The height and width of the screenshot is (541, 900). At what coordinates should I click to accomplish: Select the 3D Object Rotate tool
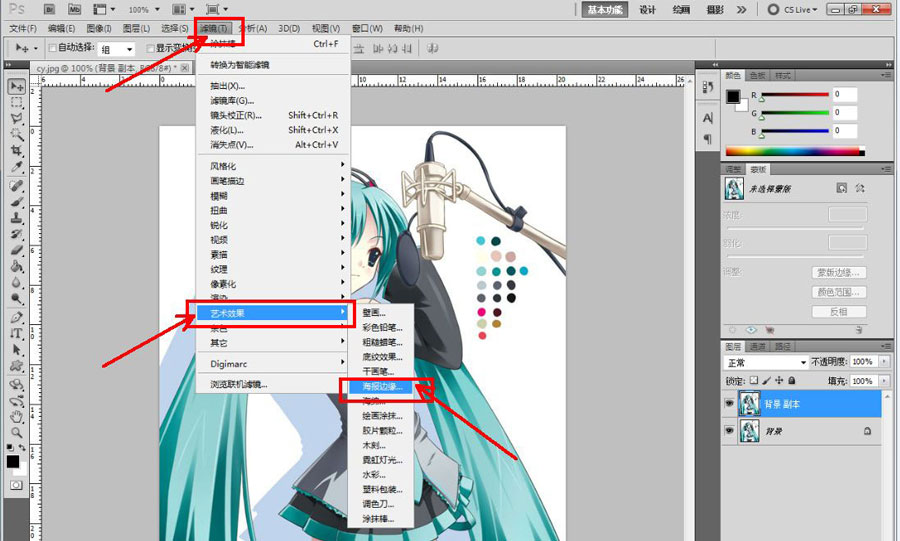tap(17, 384)
